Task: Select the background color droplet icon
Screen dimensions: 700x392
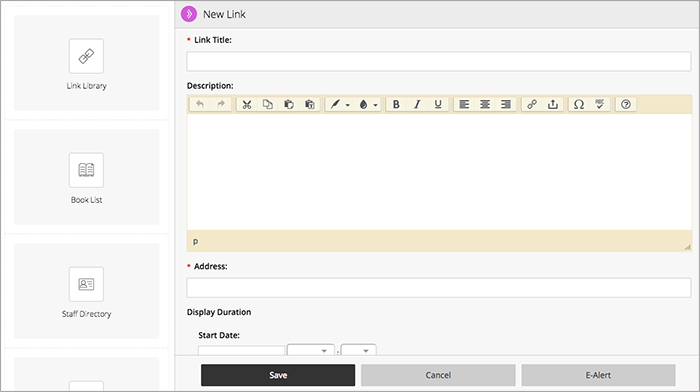Action: 363,104
